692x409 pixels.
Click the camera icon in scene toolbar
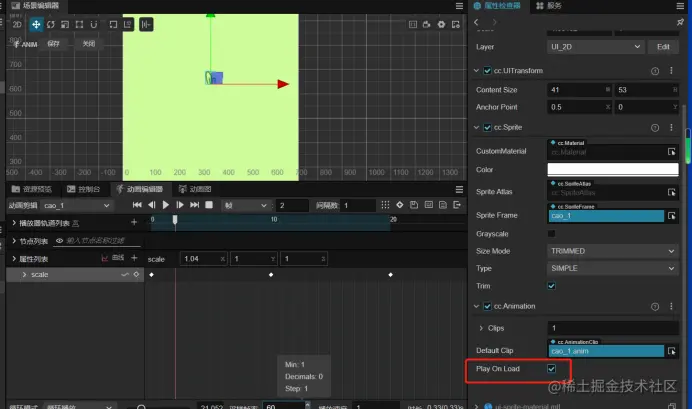pos(427,24)
